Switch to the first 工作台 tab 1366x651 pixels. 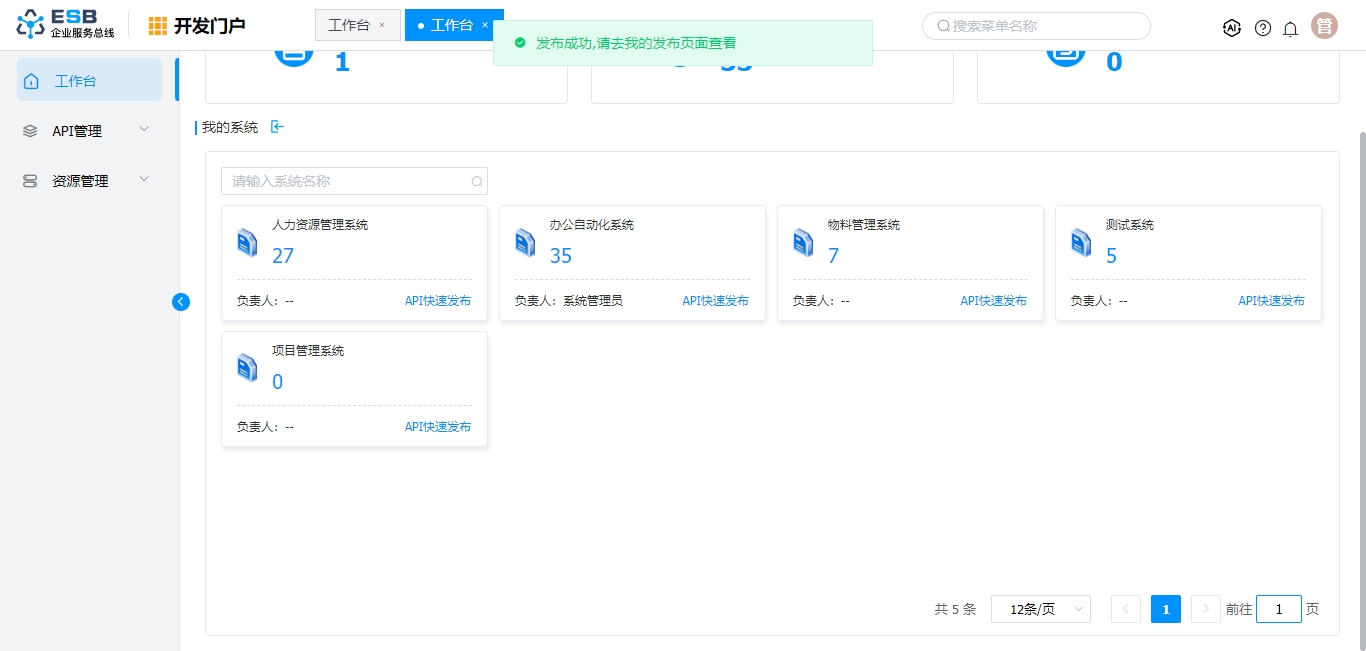[348, 25]
